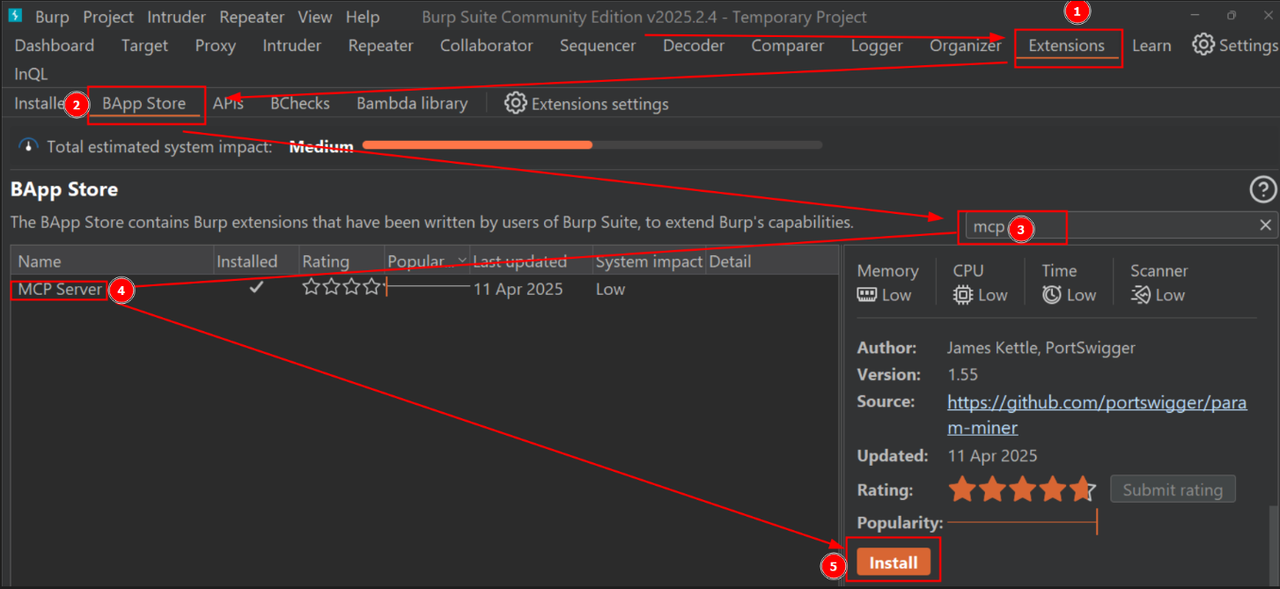Image resolution: width=1280 pixels, height=589 pixels.
Task: Click the Low system impact cell
Action: pyautogui.click(x=610, y=289)
